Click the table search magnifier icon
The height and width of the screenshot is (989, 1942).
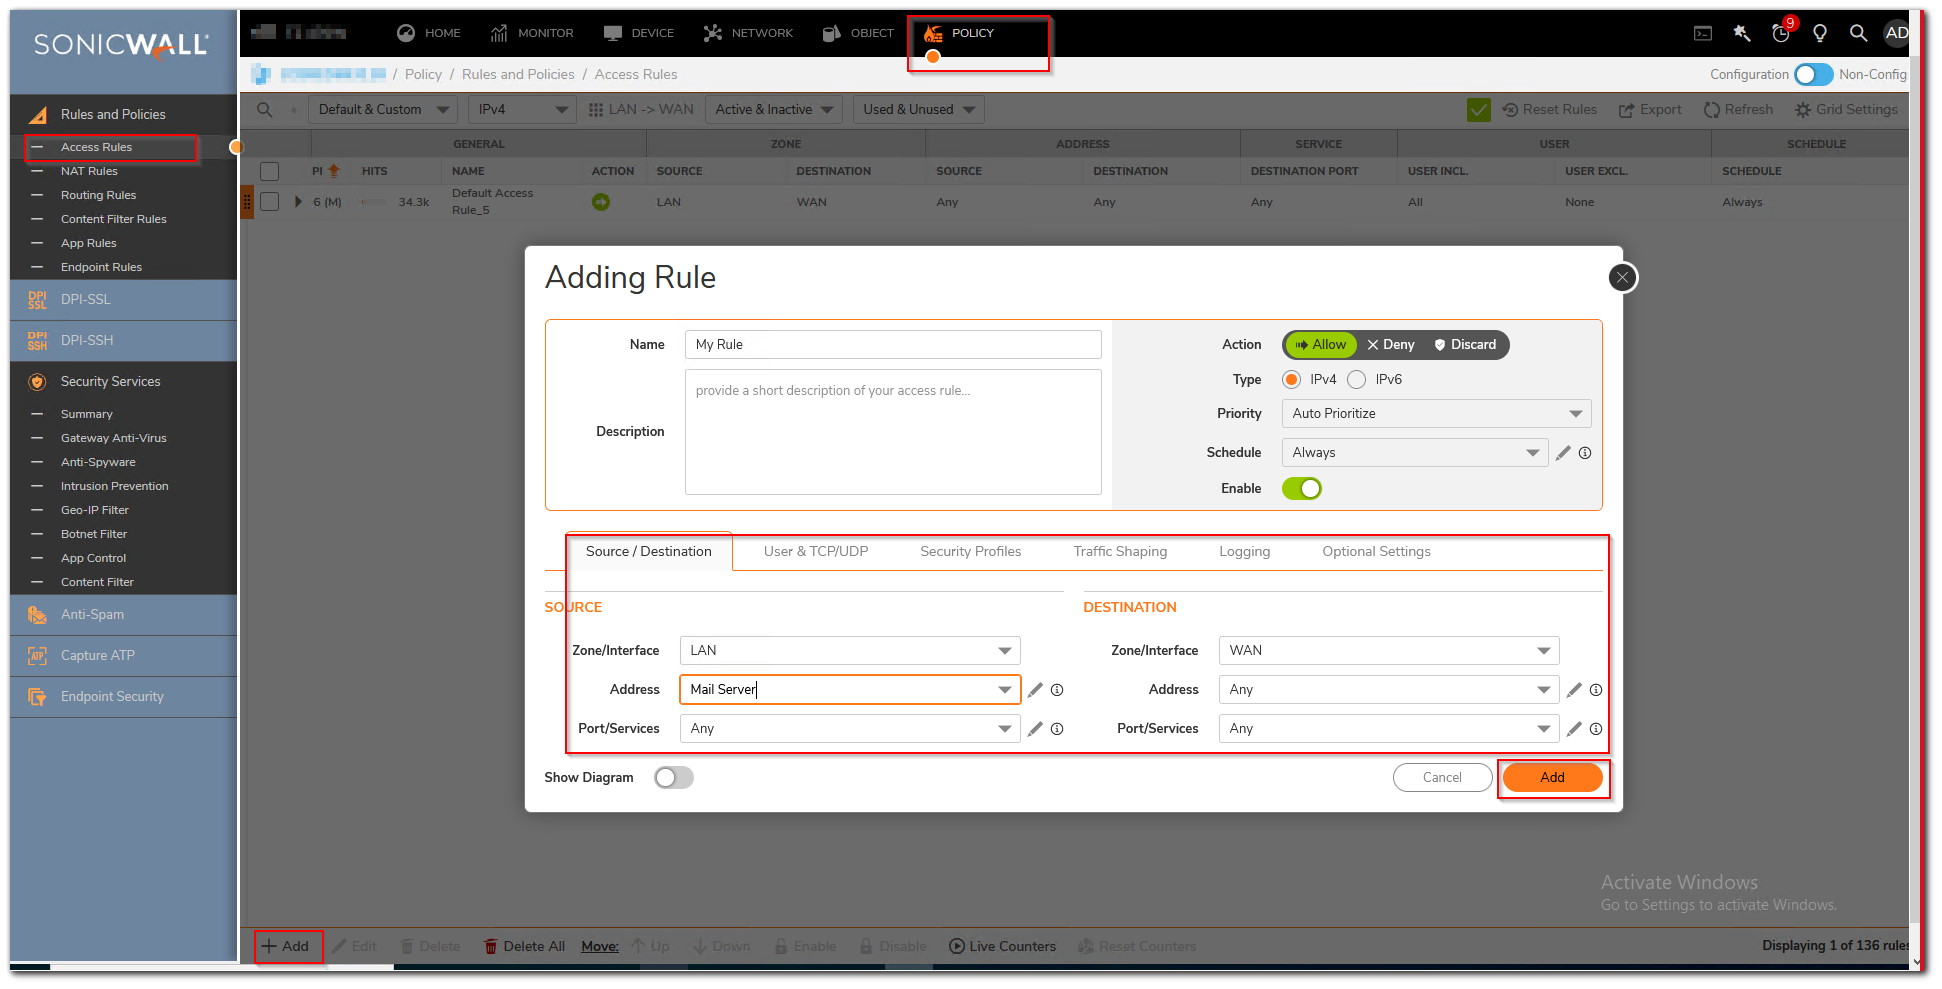(265, 110)
